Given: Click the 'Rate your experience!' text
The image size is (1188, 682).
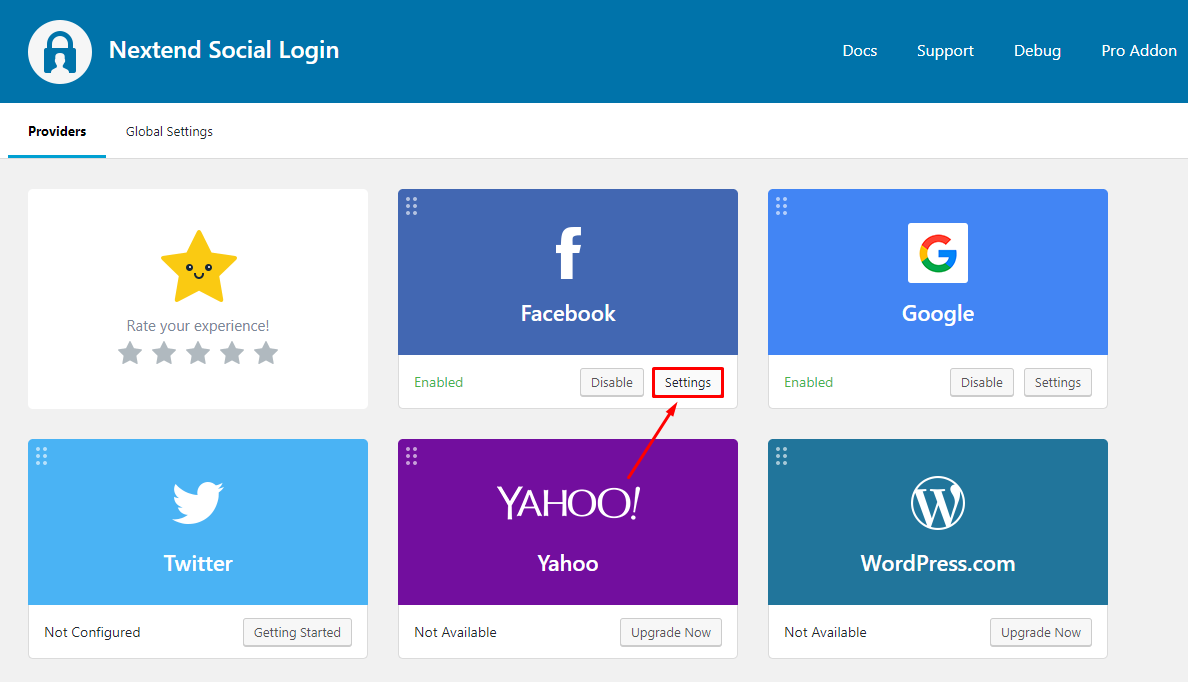Looking at the screenshot, I should click(198, 326).
